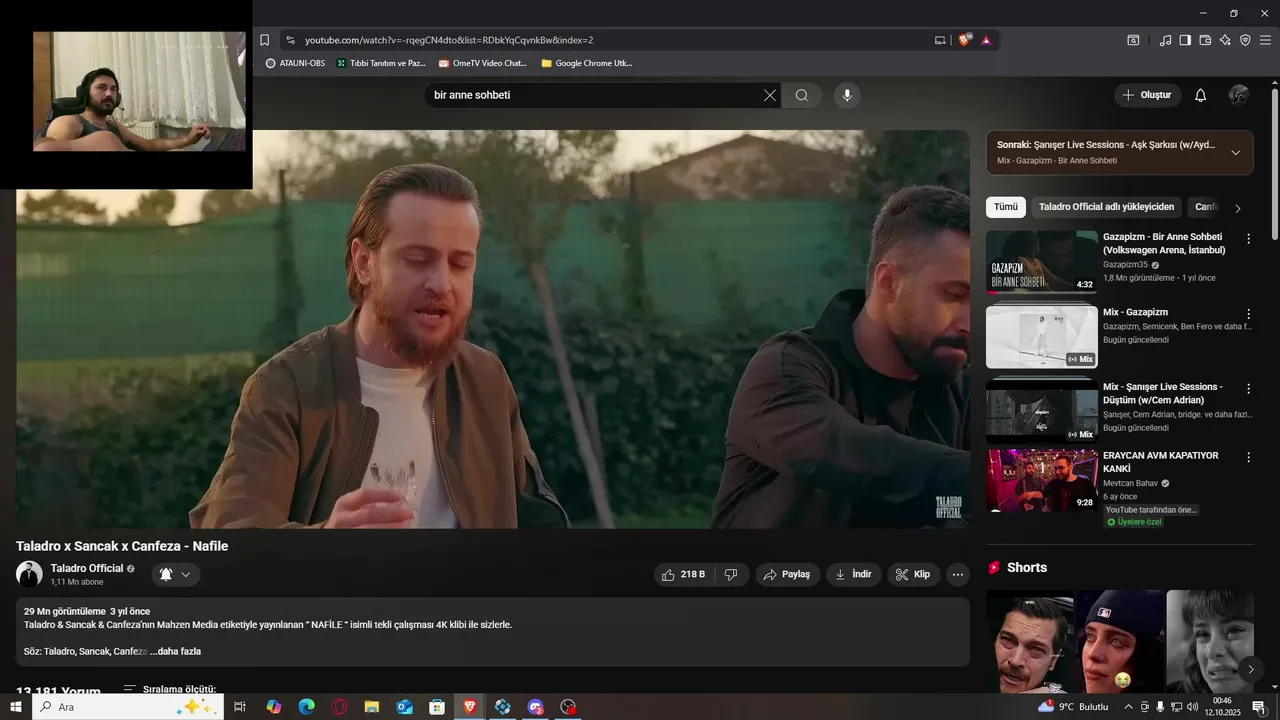Select the partially visible Canf chip
This screenshot has height=720, width=1280.
1205,207
